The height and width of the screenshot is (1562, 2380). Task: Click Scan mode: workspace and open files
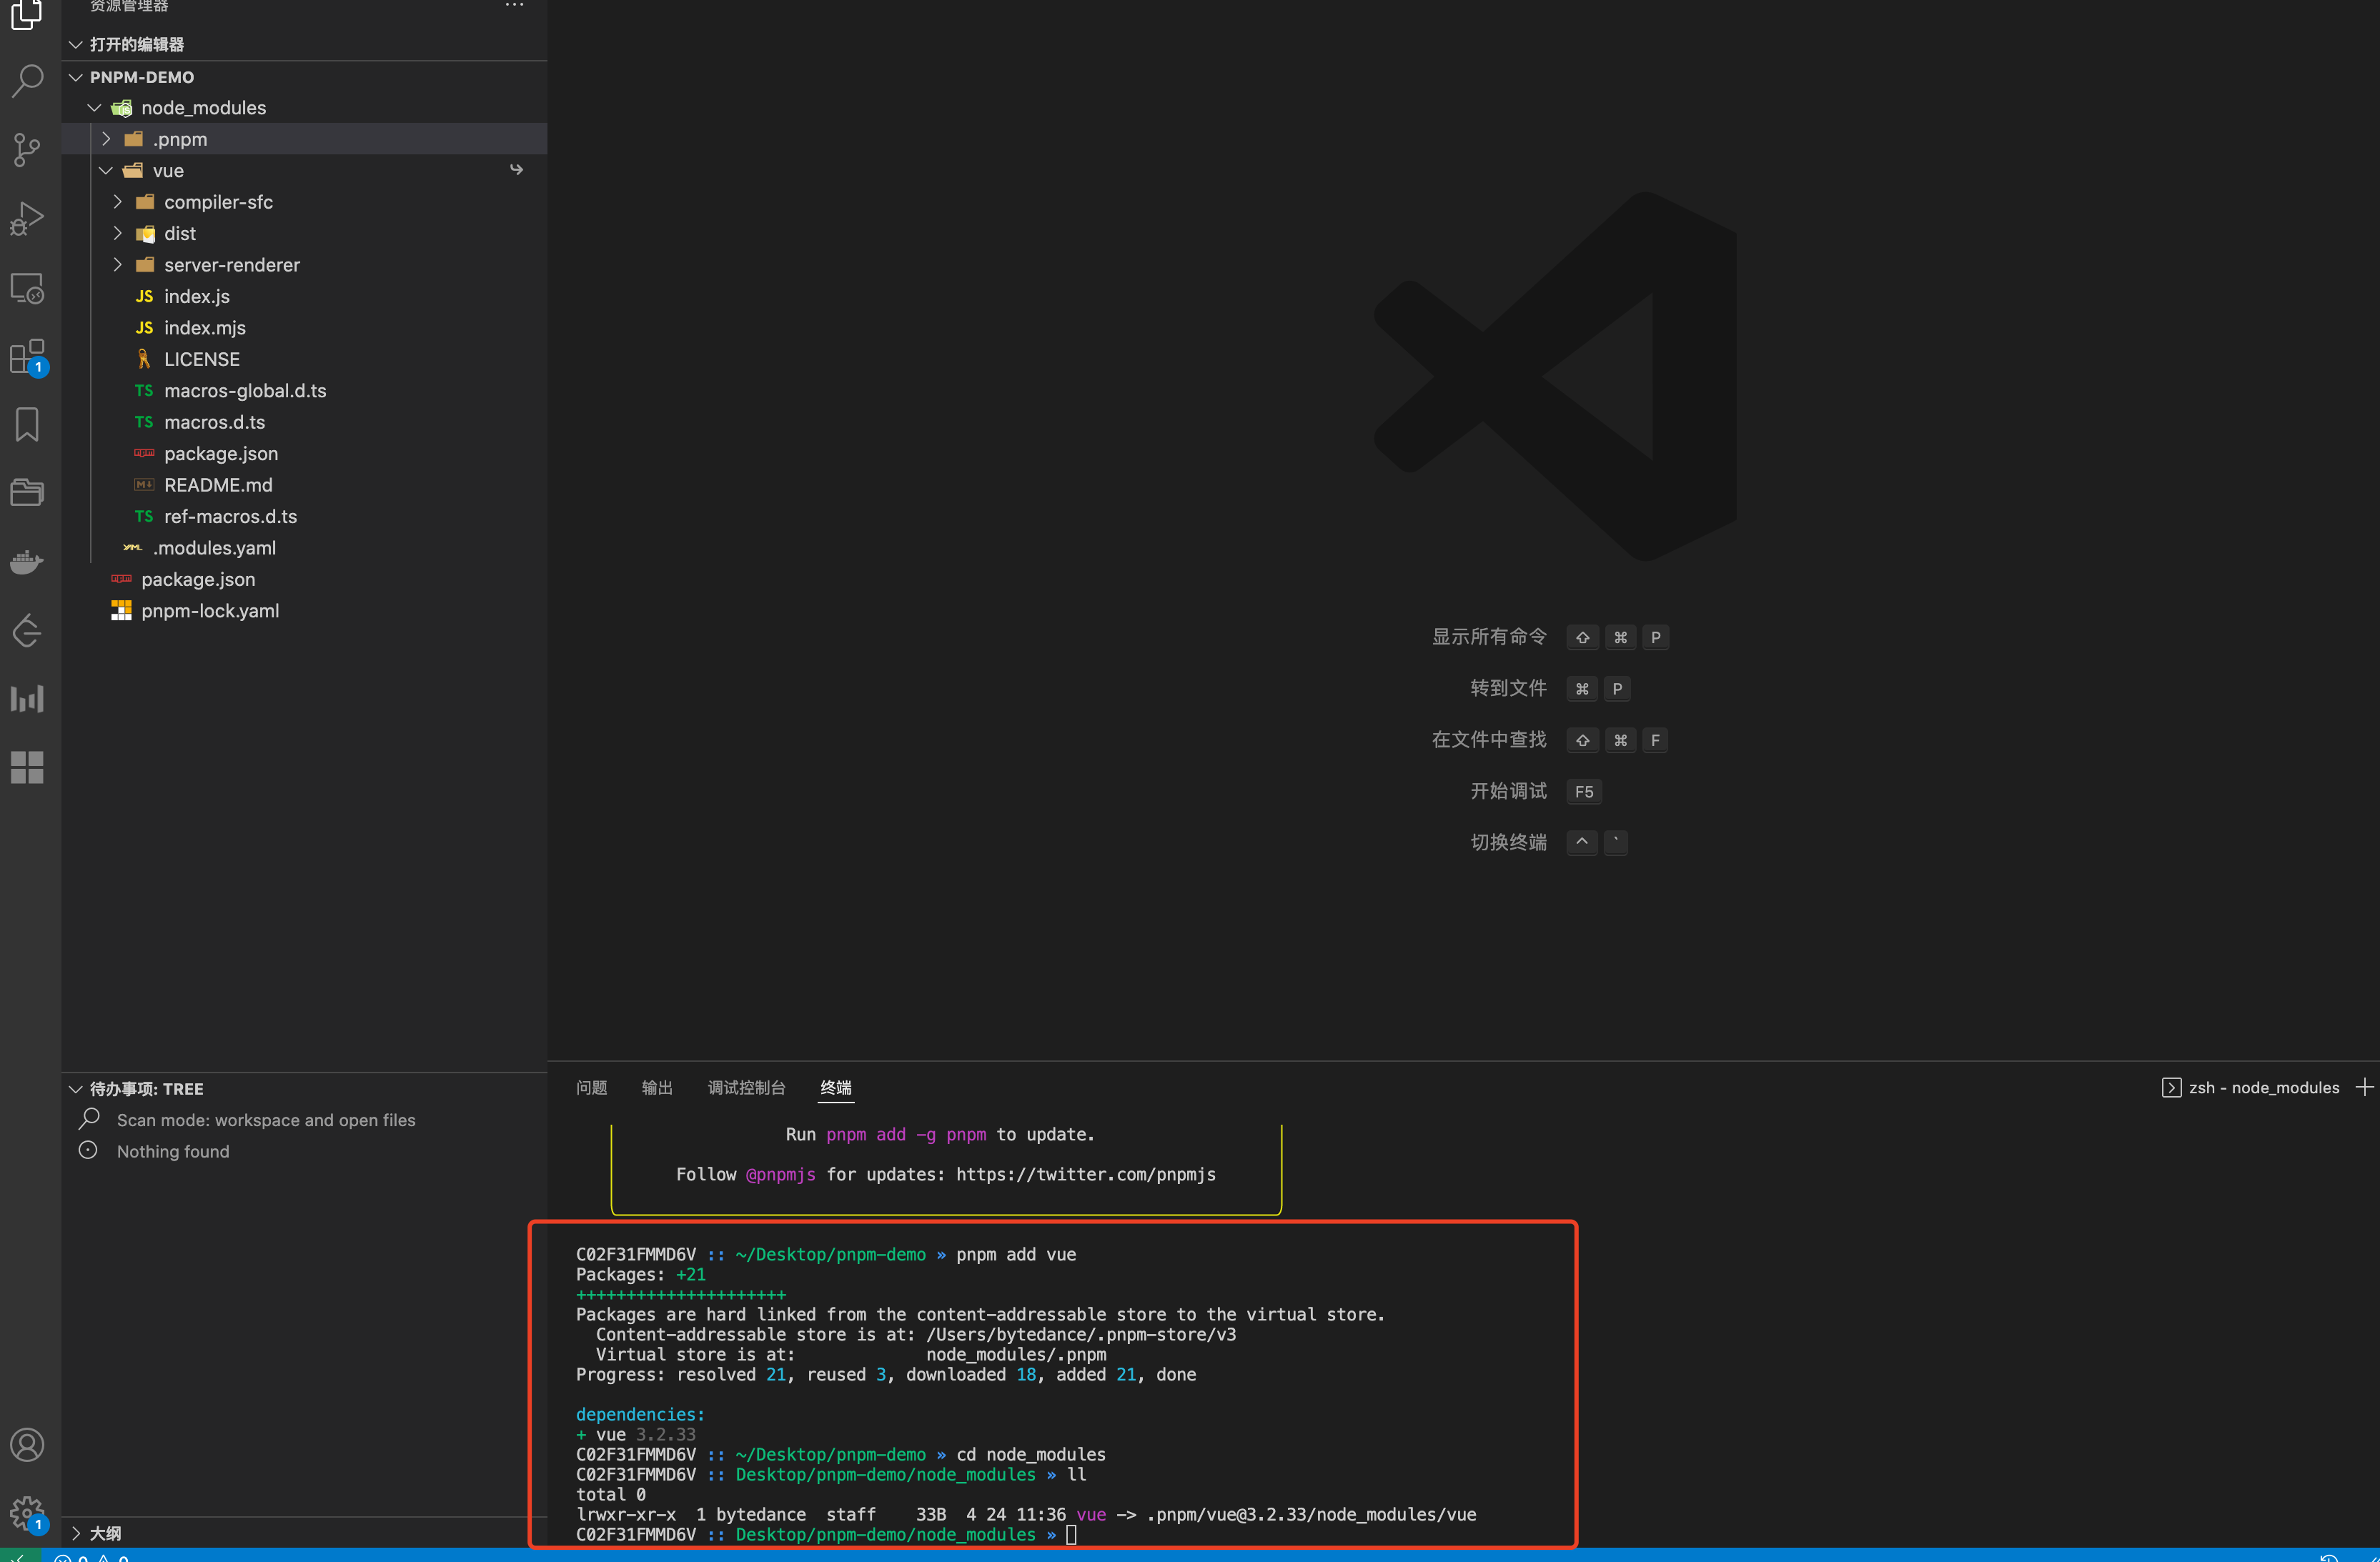pos(266,1120)
